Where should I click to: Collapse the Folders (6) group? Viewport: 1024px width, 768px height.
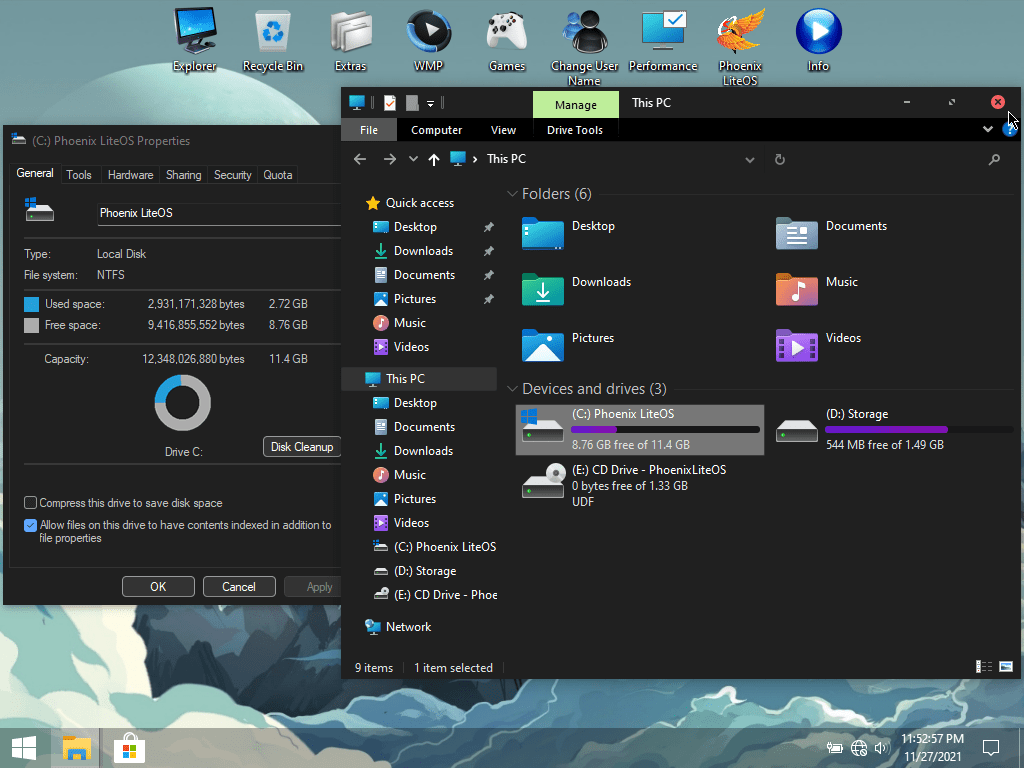pyautogui.click(x=513, y=194)
